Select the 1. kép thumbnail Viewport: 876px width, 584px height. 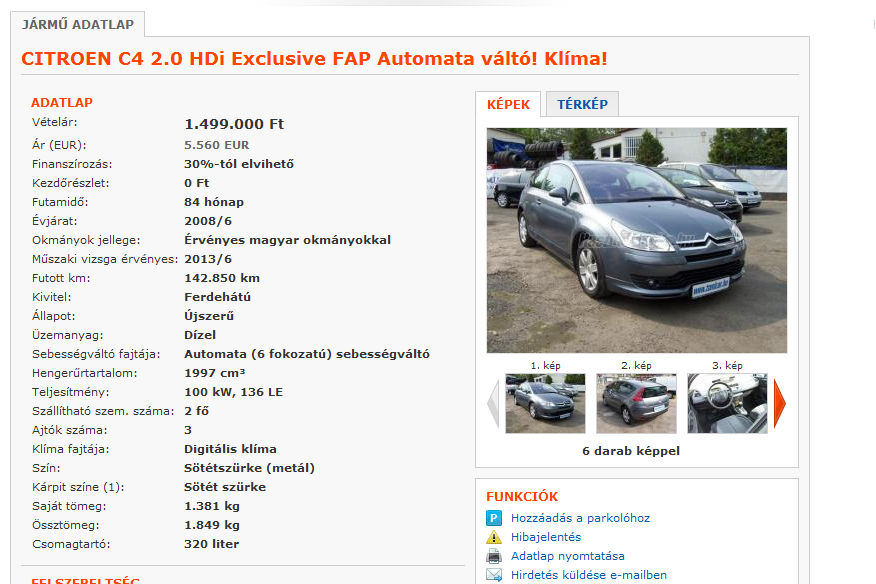(545, 403)
